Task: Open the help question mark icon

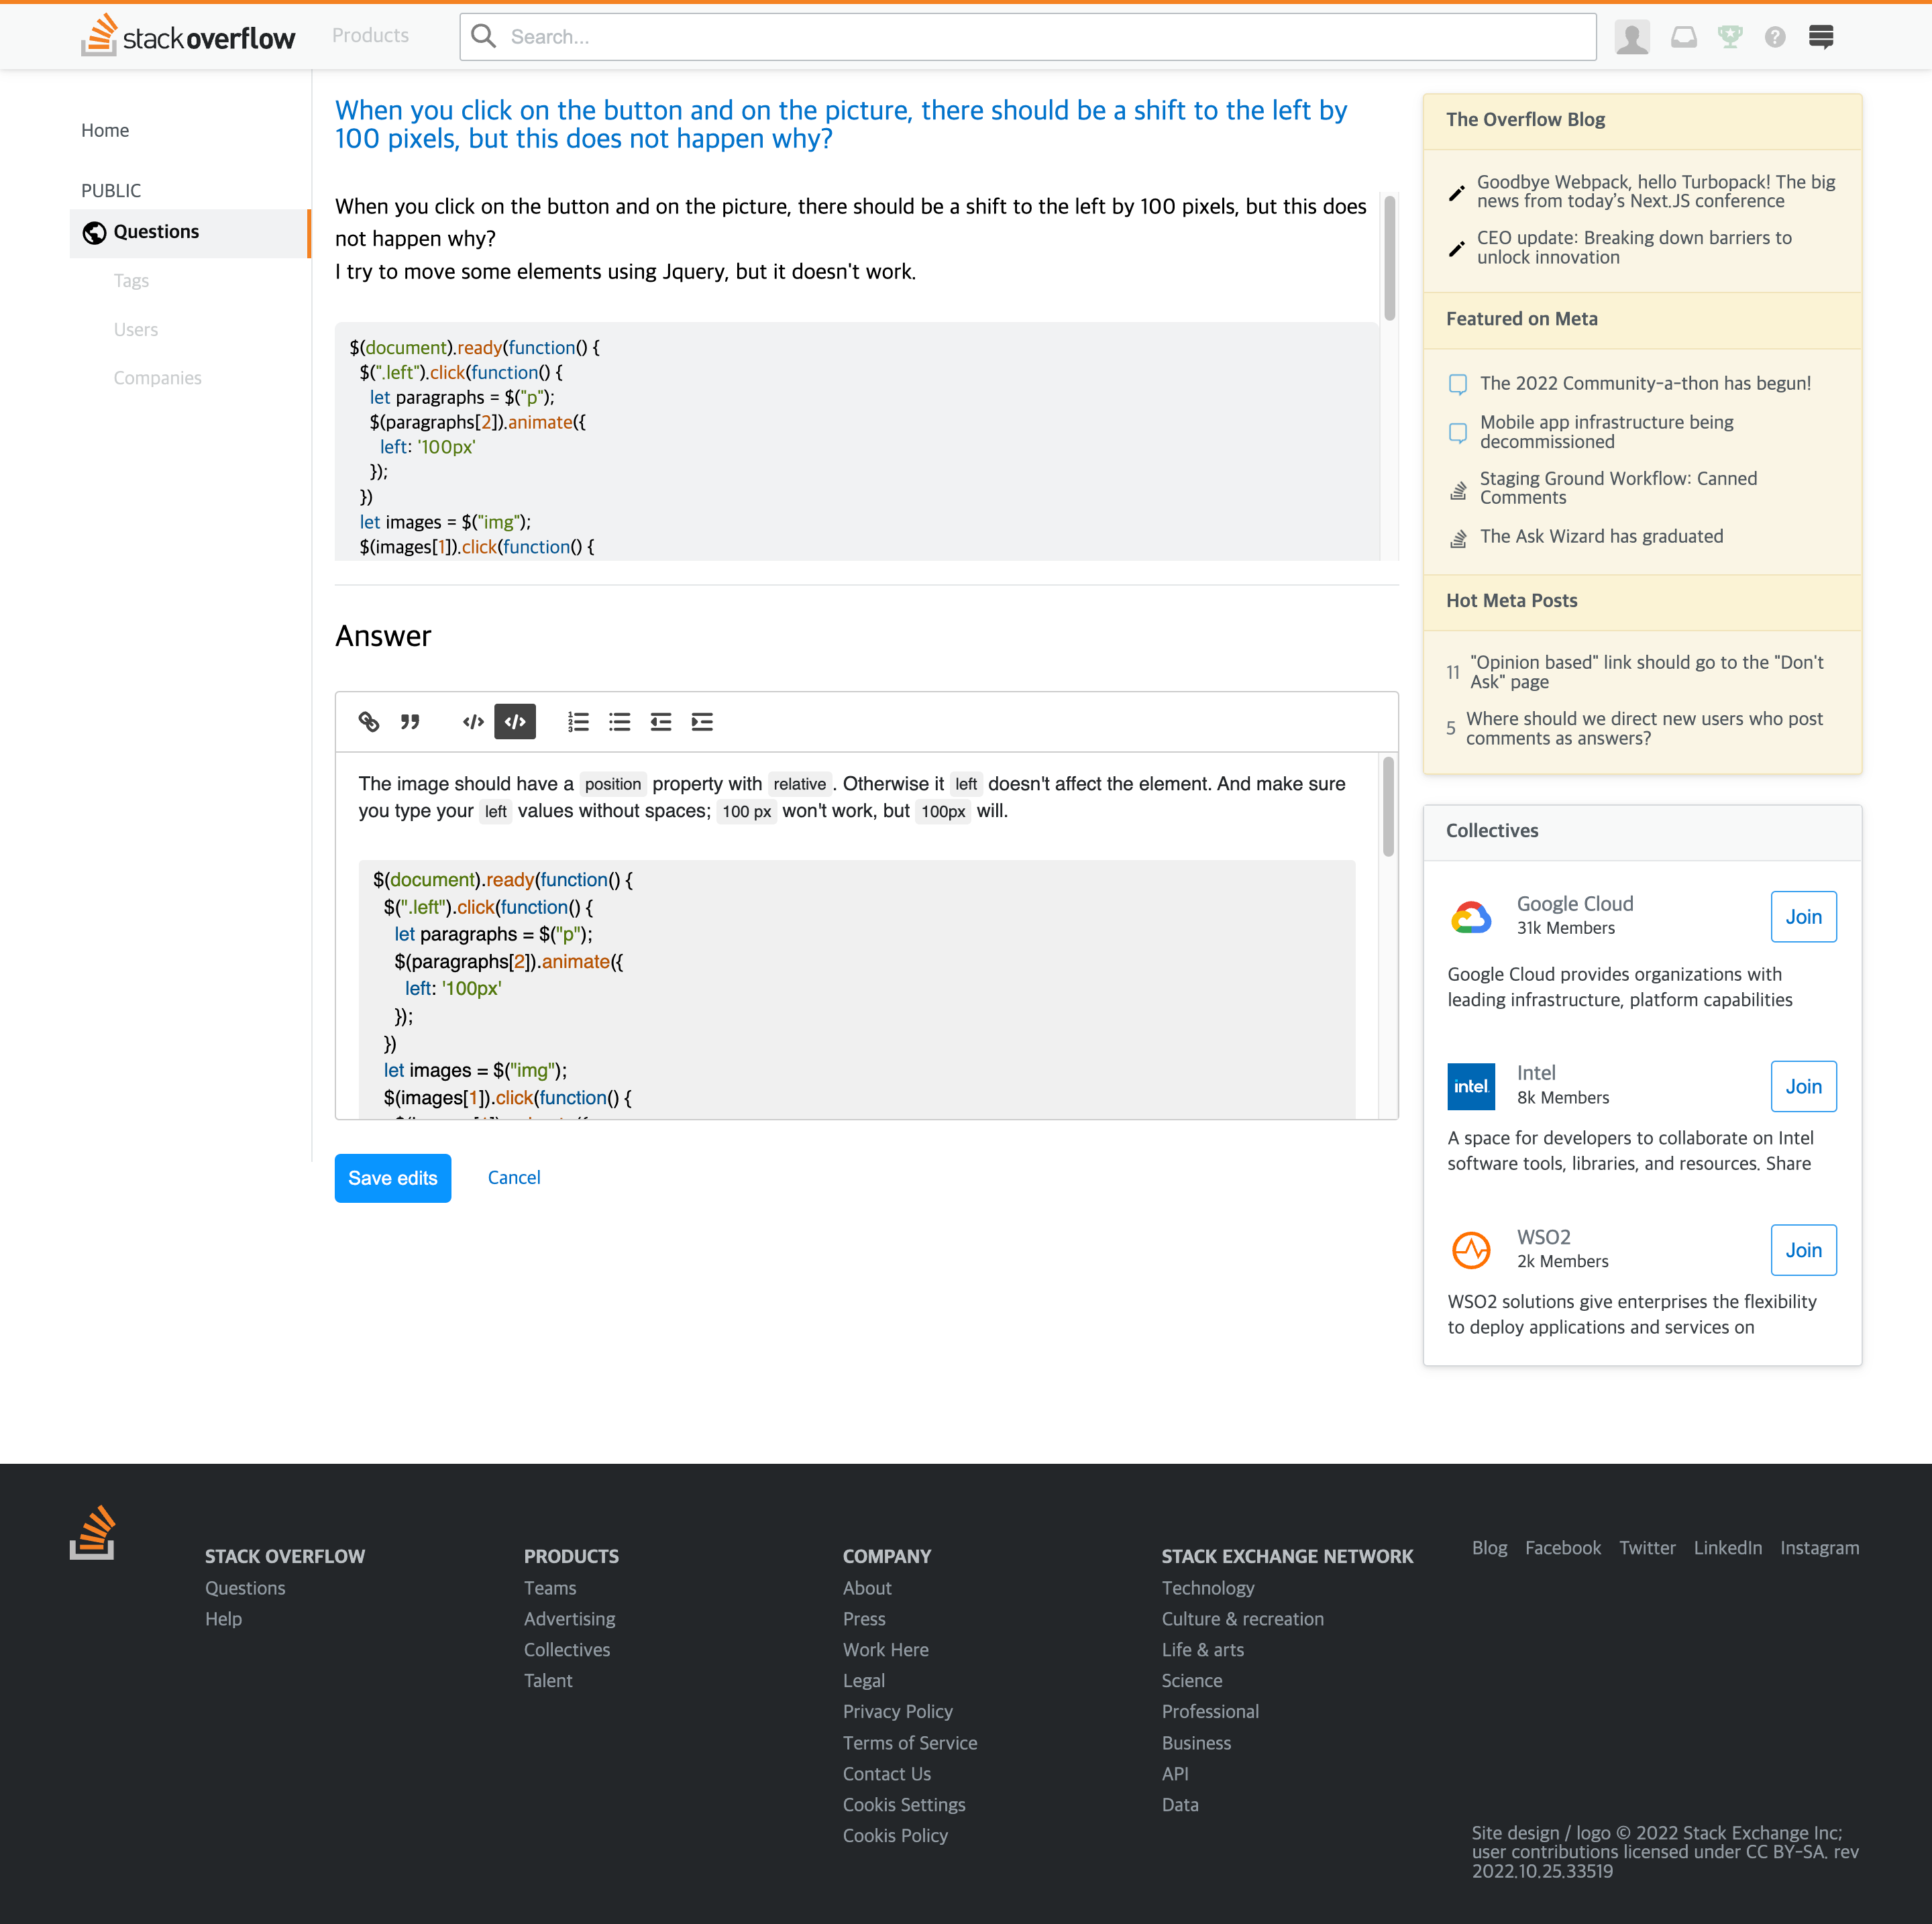Action: (1775, 37)
